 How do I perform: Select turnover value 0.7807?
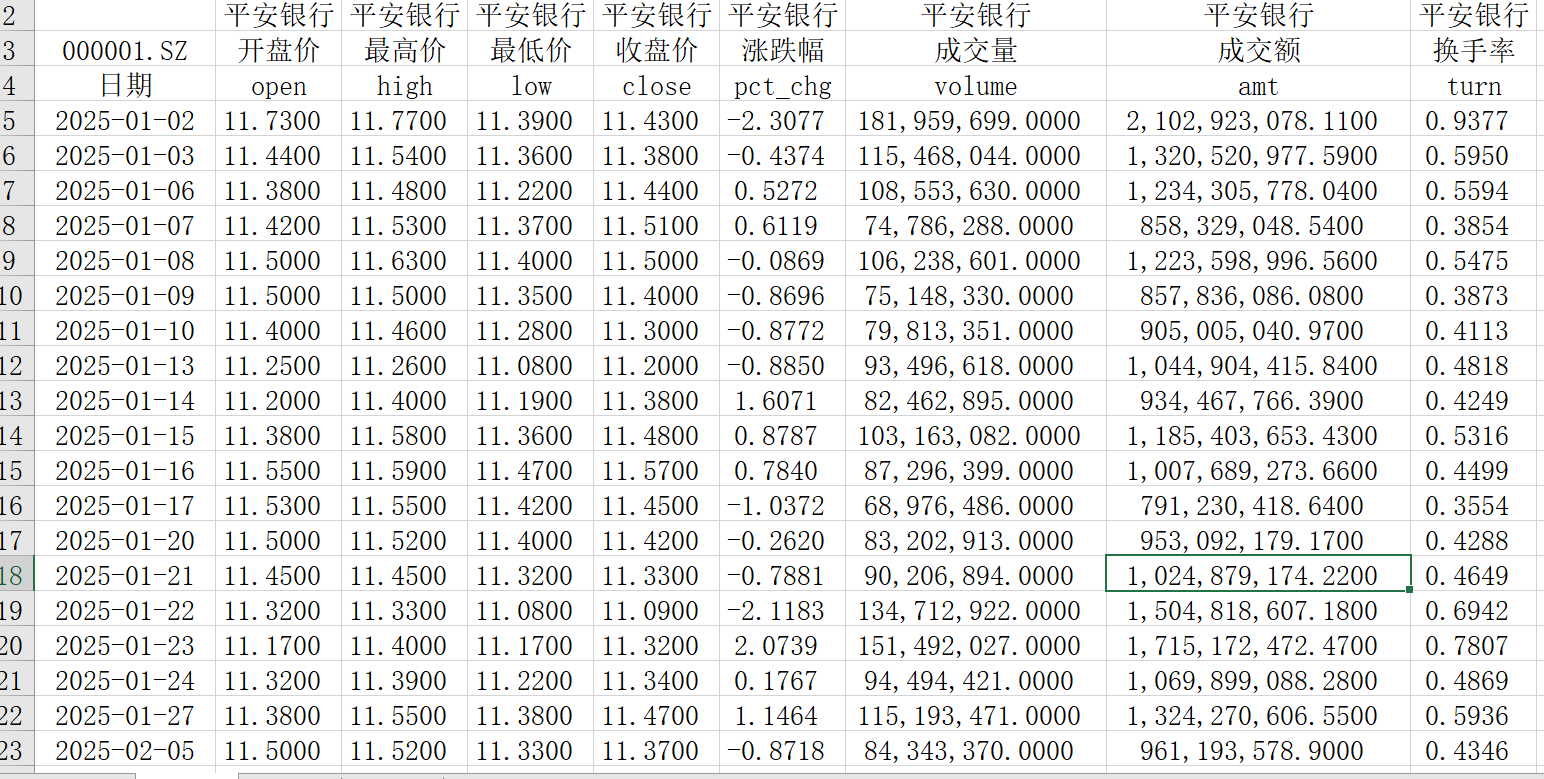1474,646
